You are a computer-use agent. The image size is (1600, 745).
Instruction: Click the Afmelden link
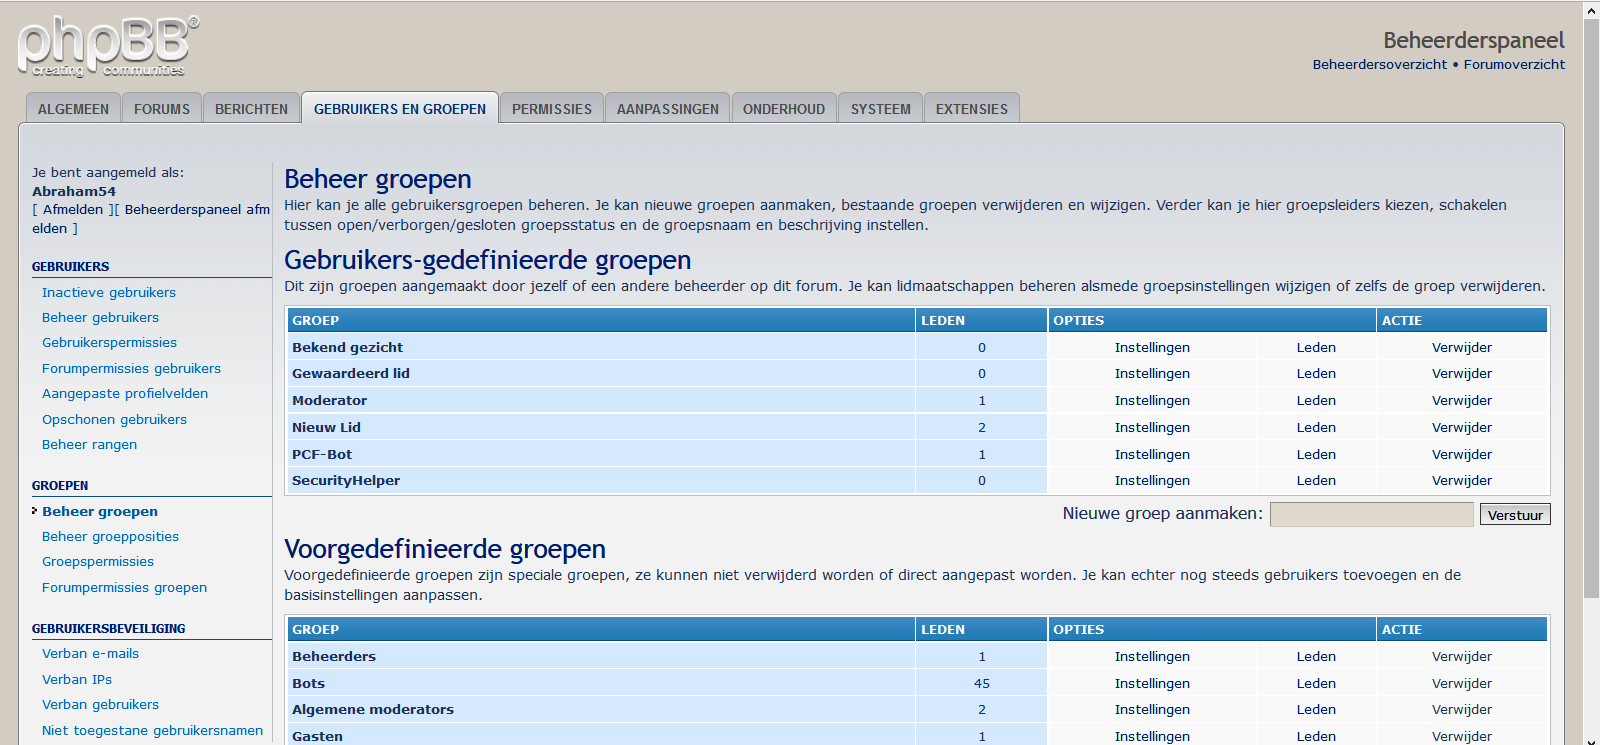73,209
